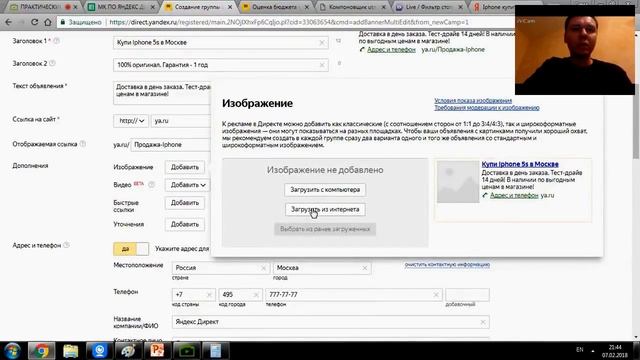Close the Оценка бюджета tab
The width and height of the screenshot is (640, 360).
[307, 7]
